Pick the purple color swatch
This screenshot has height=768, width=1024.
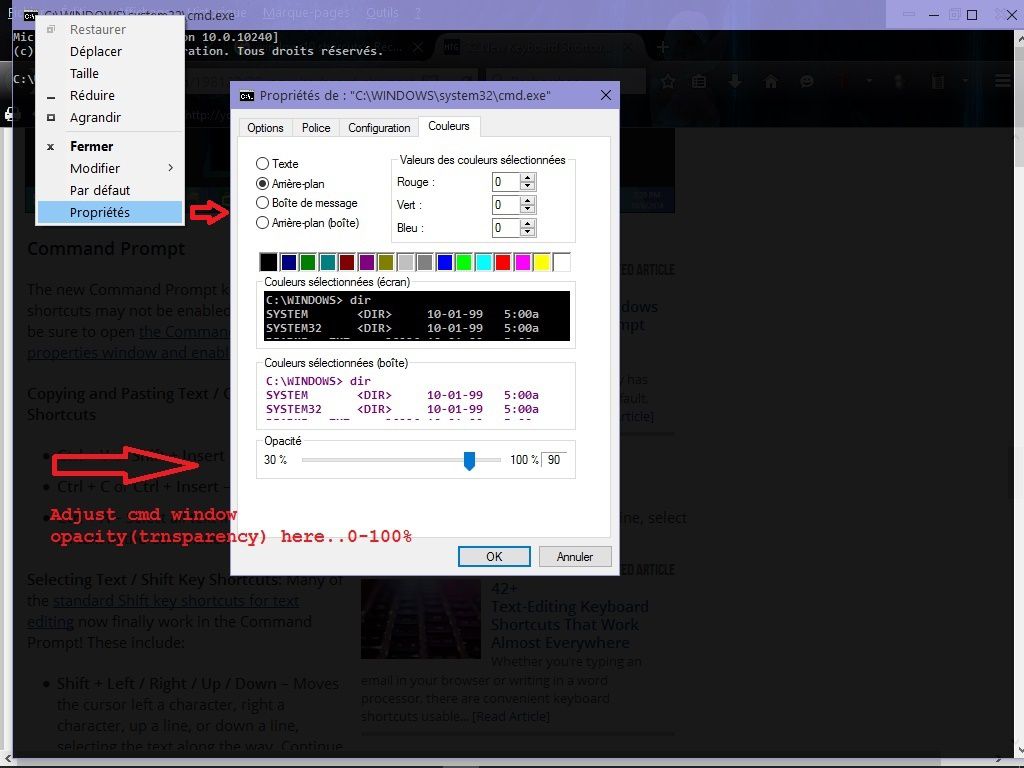point(366,262)
